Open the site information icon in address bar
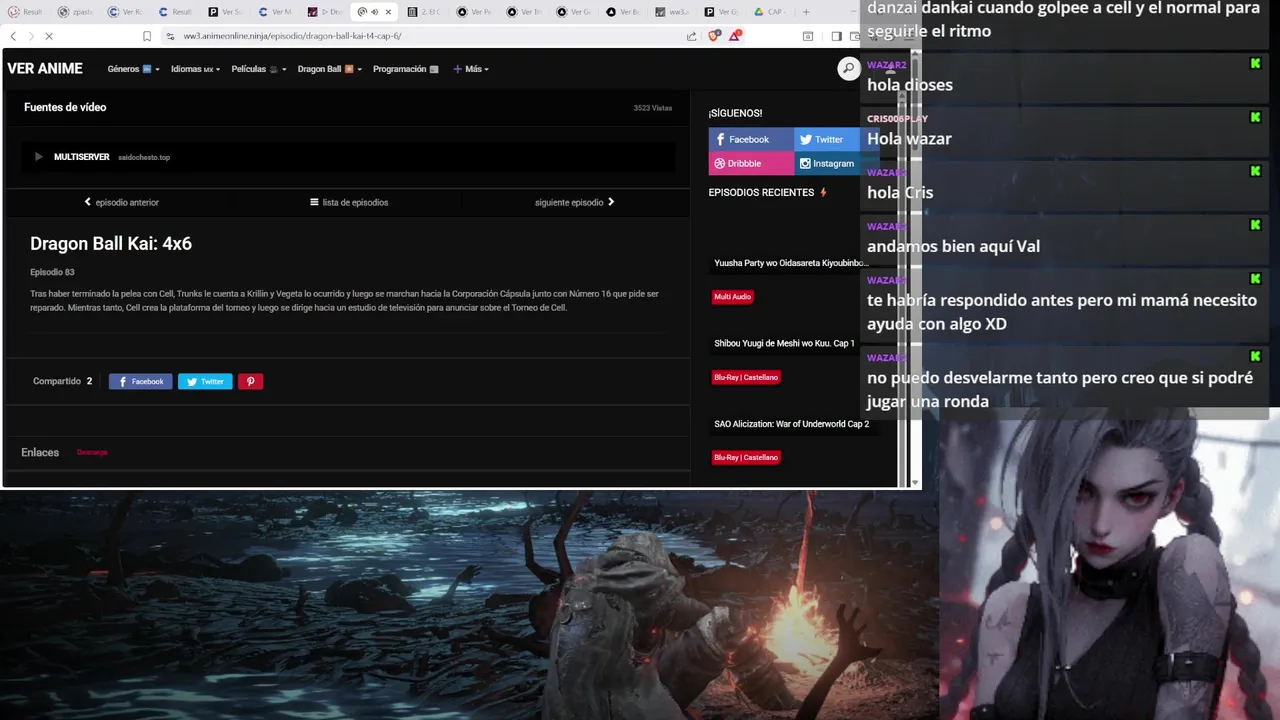1280x720 pixels. (x=171, y=36)
